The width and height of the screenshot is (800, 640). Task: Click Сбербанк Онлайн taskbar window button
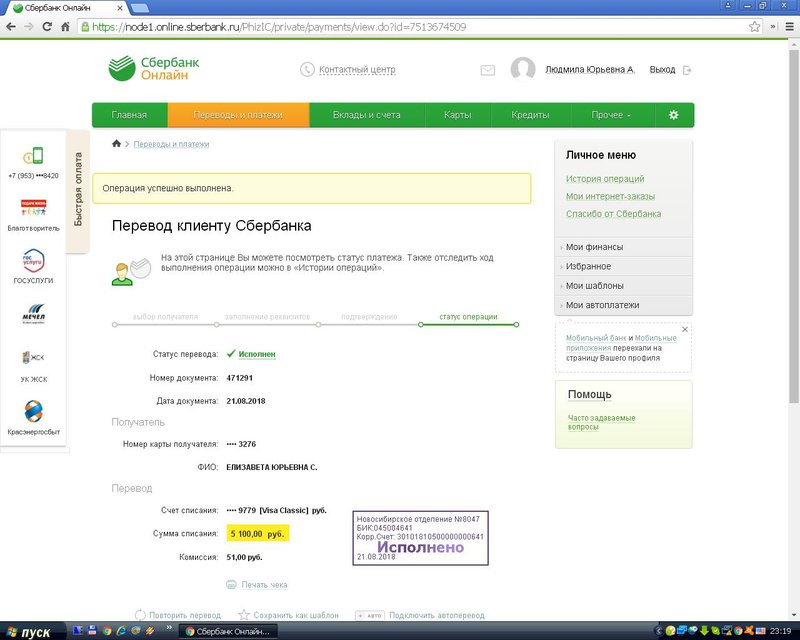coord(228,632)
